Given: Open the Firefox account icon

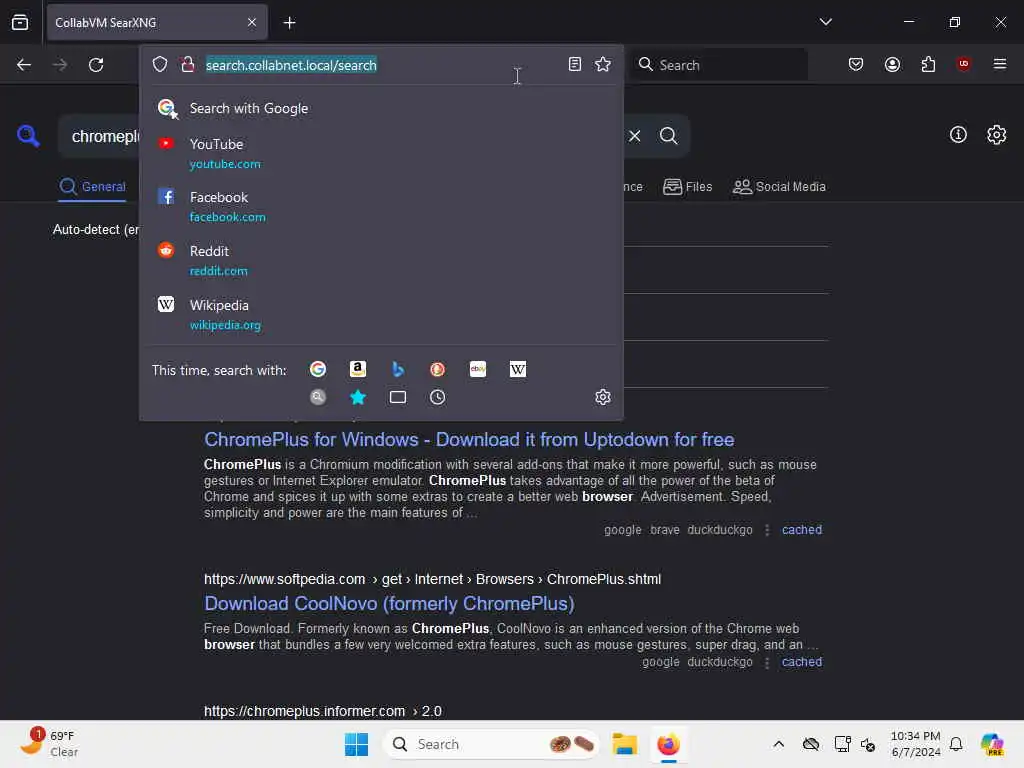Looking at the screenshot, I should 892,64.
